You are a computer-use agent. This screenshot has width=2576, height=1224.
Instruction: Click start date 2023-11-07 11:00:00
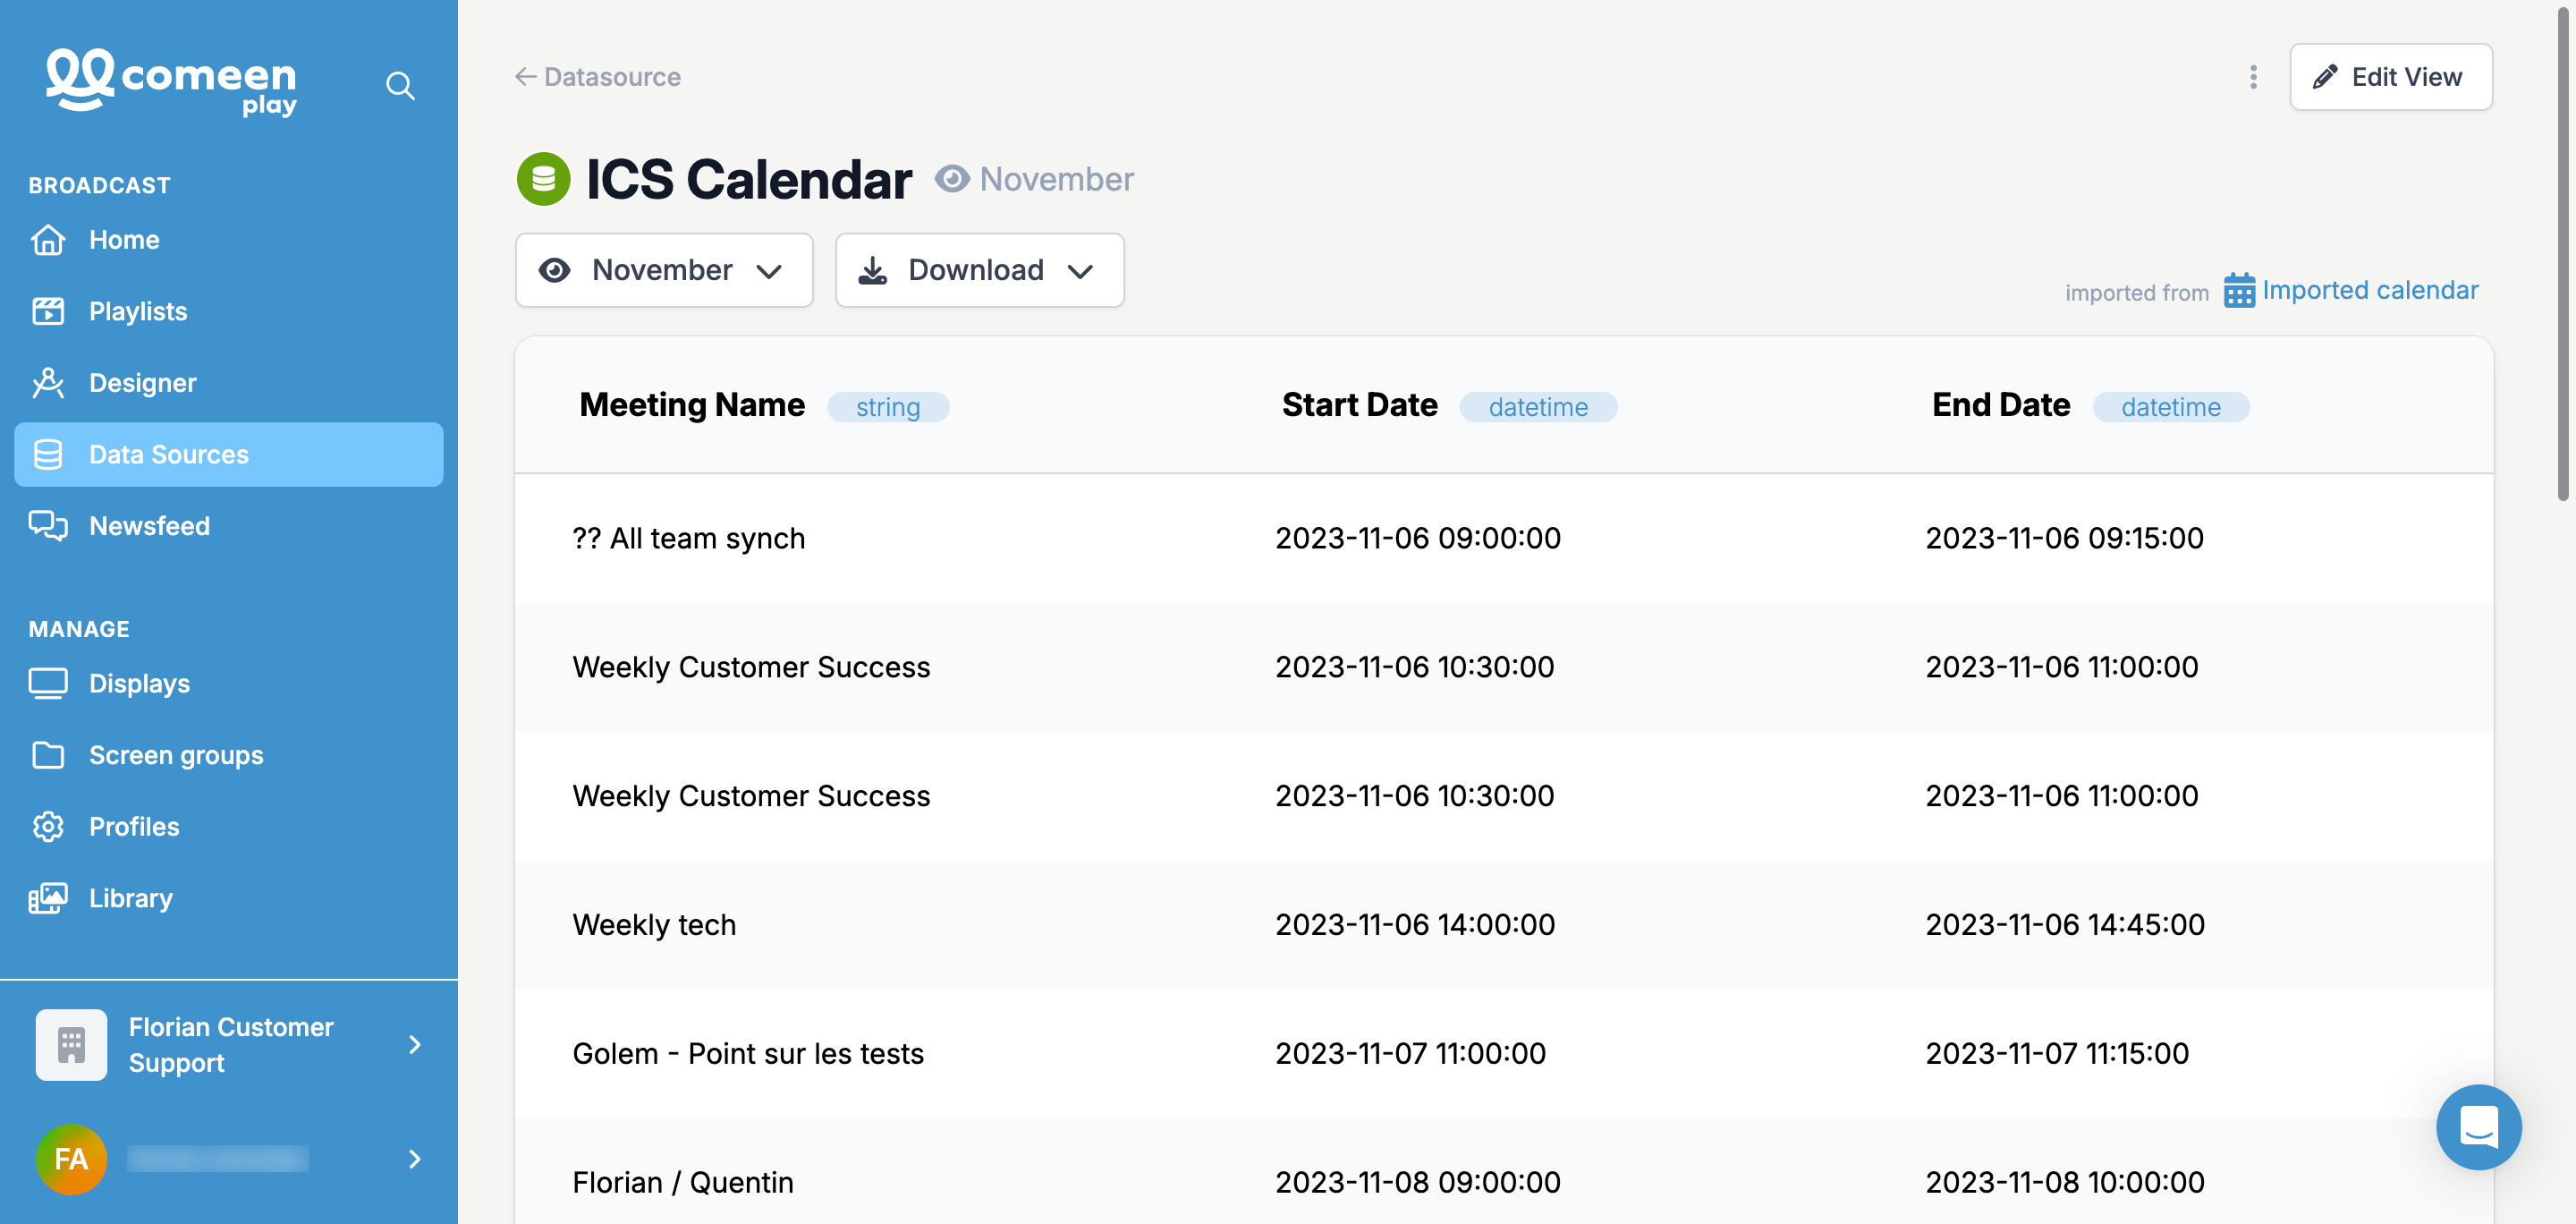(x=1410, y=1054)
